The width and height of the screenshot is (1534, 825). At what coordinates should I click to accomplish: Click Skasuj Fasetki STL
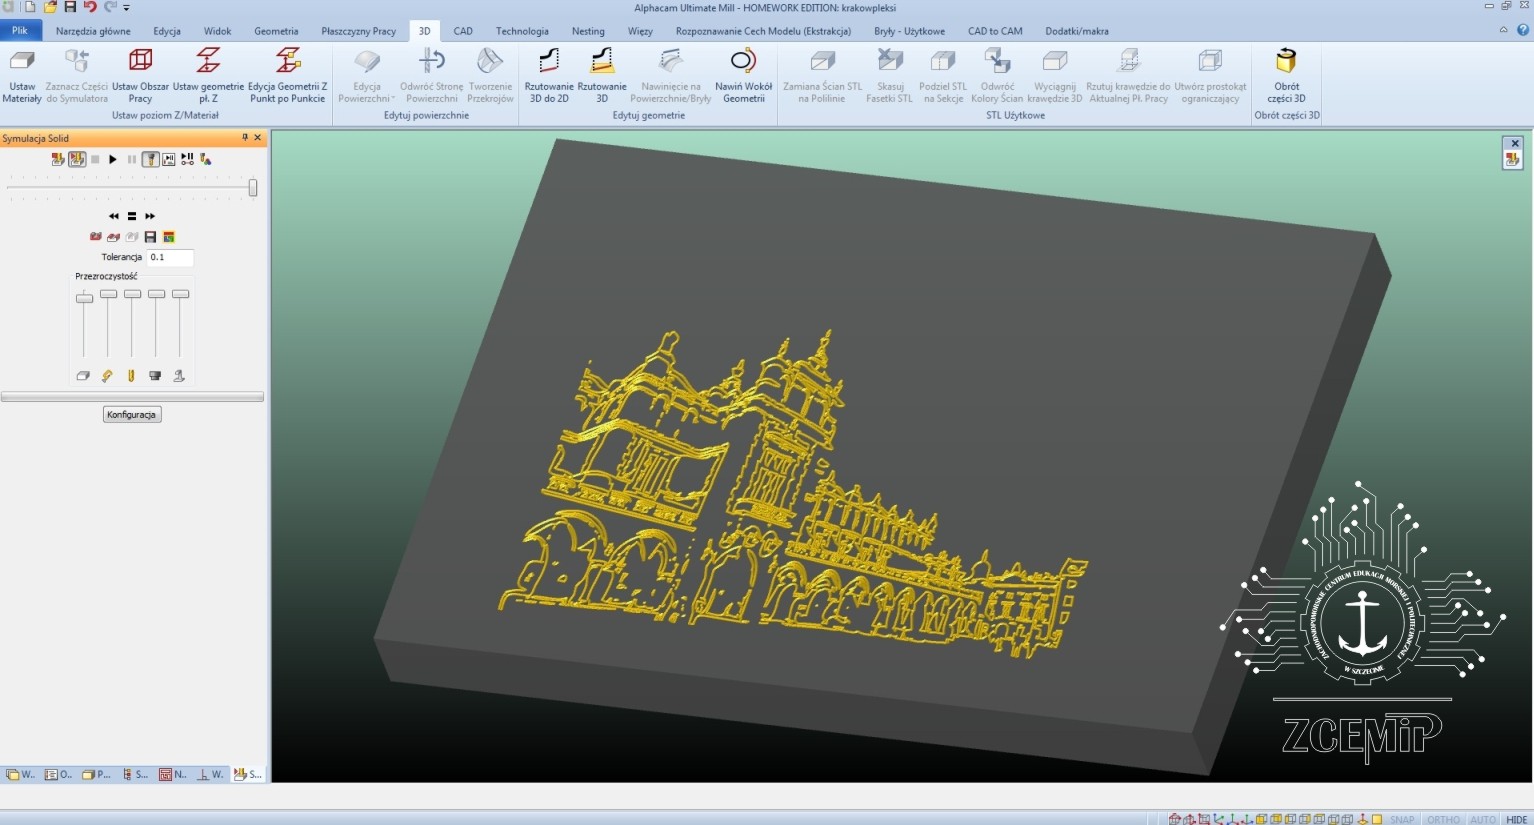tap(889, 76)
